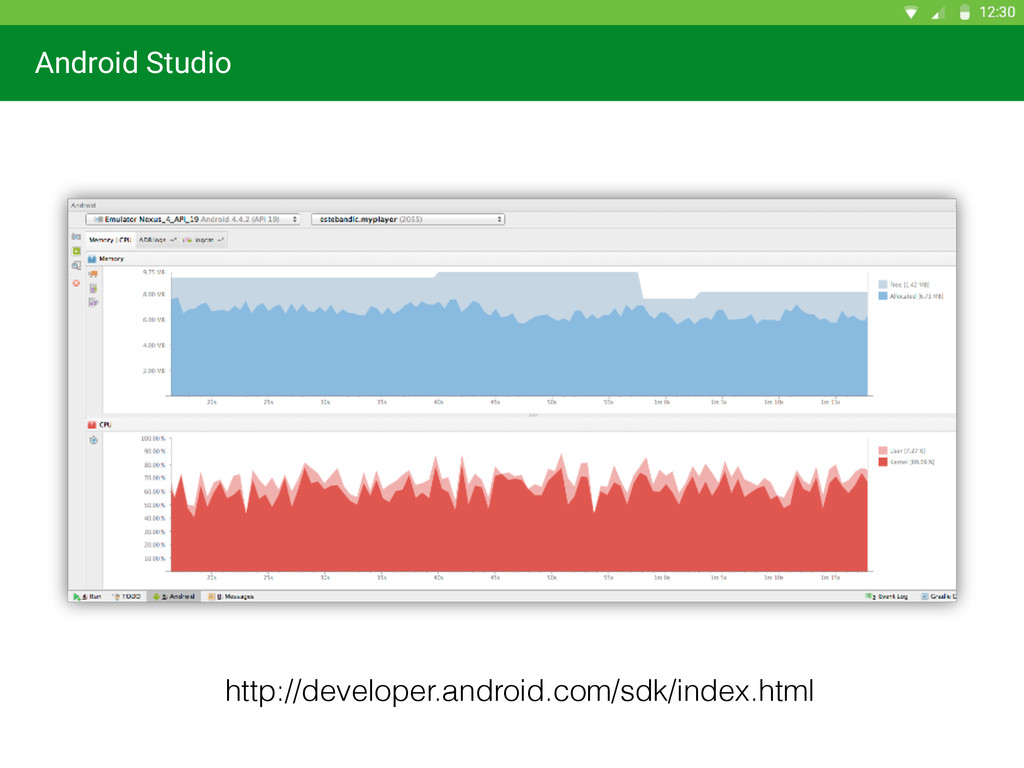
Task: Click the Android Studio screenshot thumbnail
Action: [512, 400]
